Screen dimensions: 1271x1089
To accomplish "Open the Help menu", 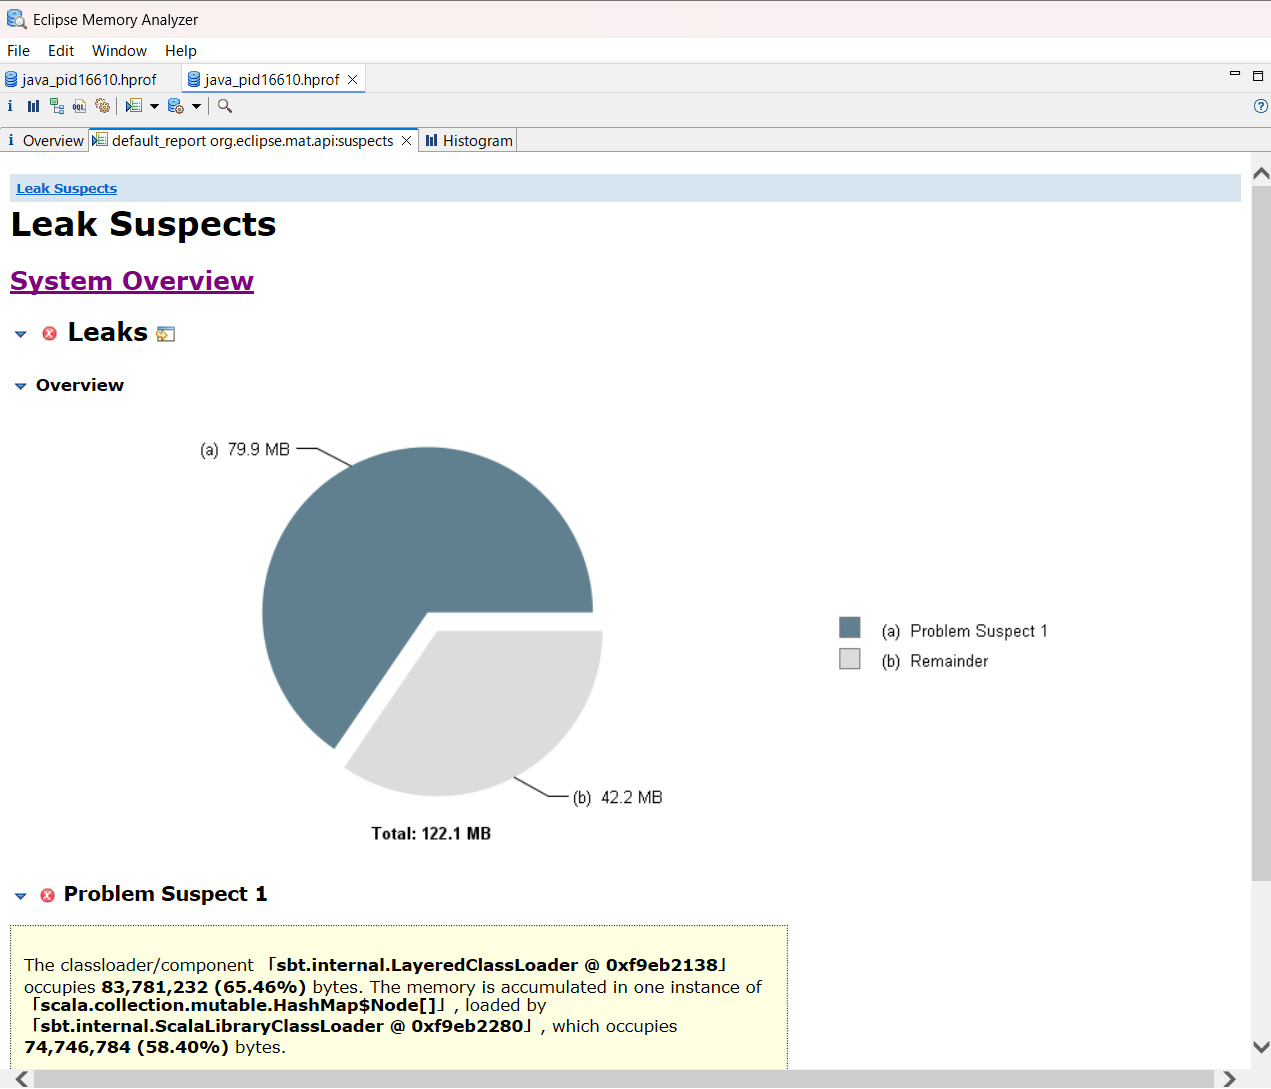I will click(181, 51).
